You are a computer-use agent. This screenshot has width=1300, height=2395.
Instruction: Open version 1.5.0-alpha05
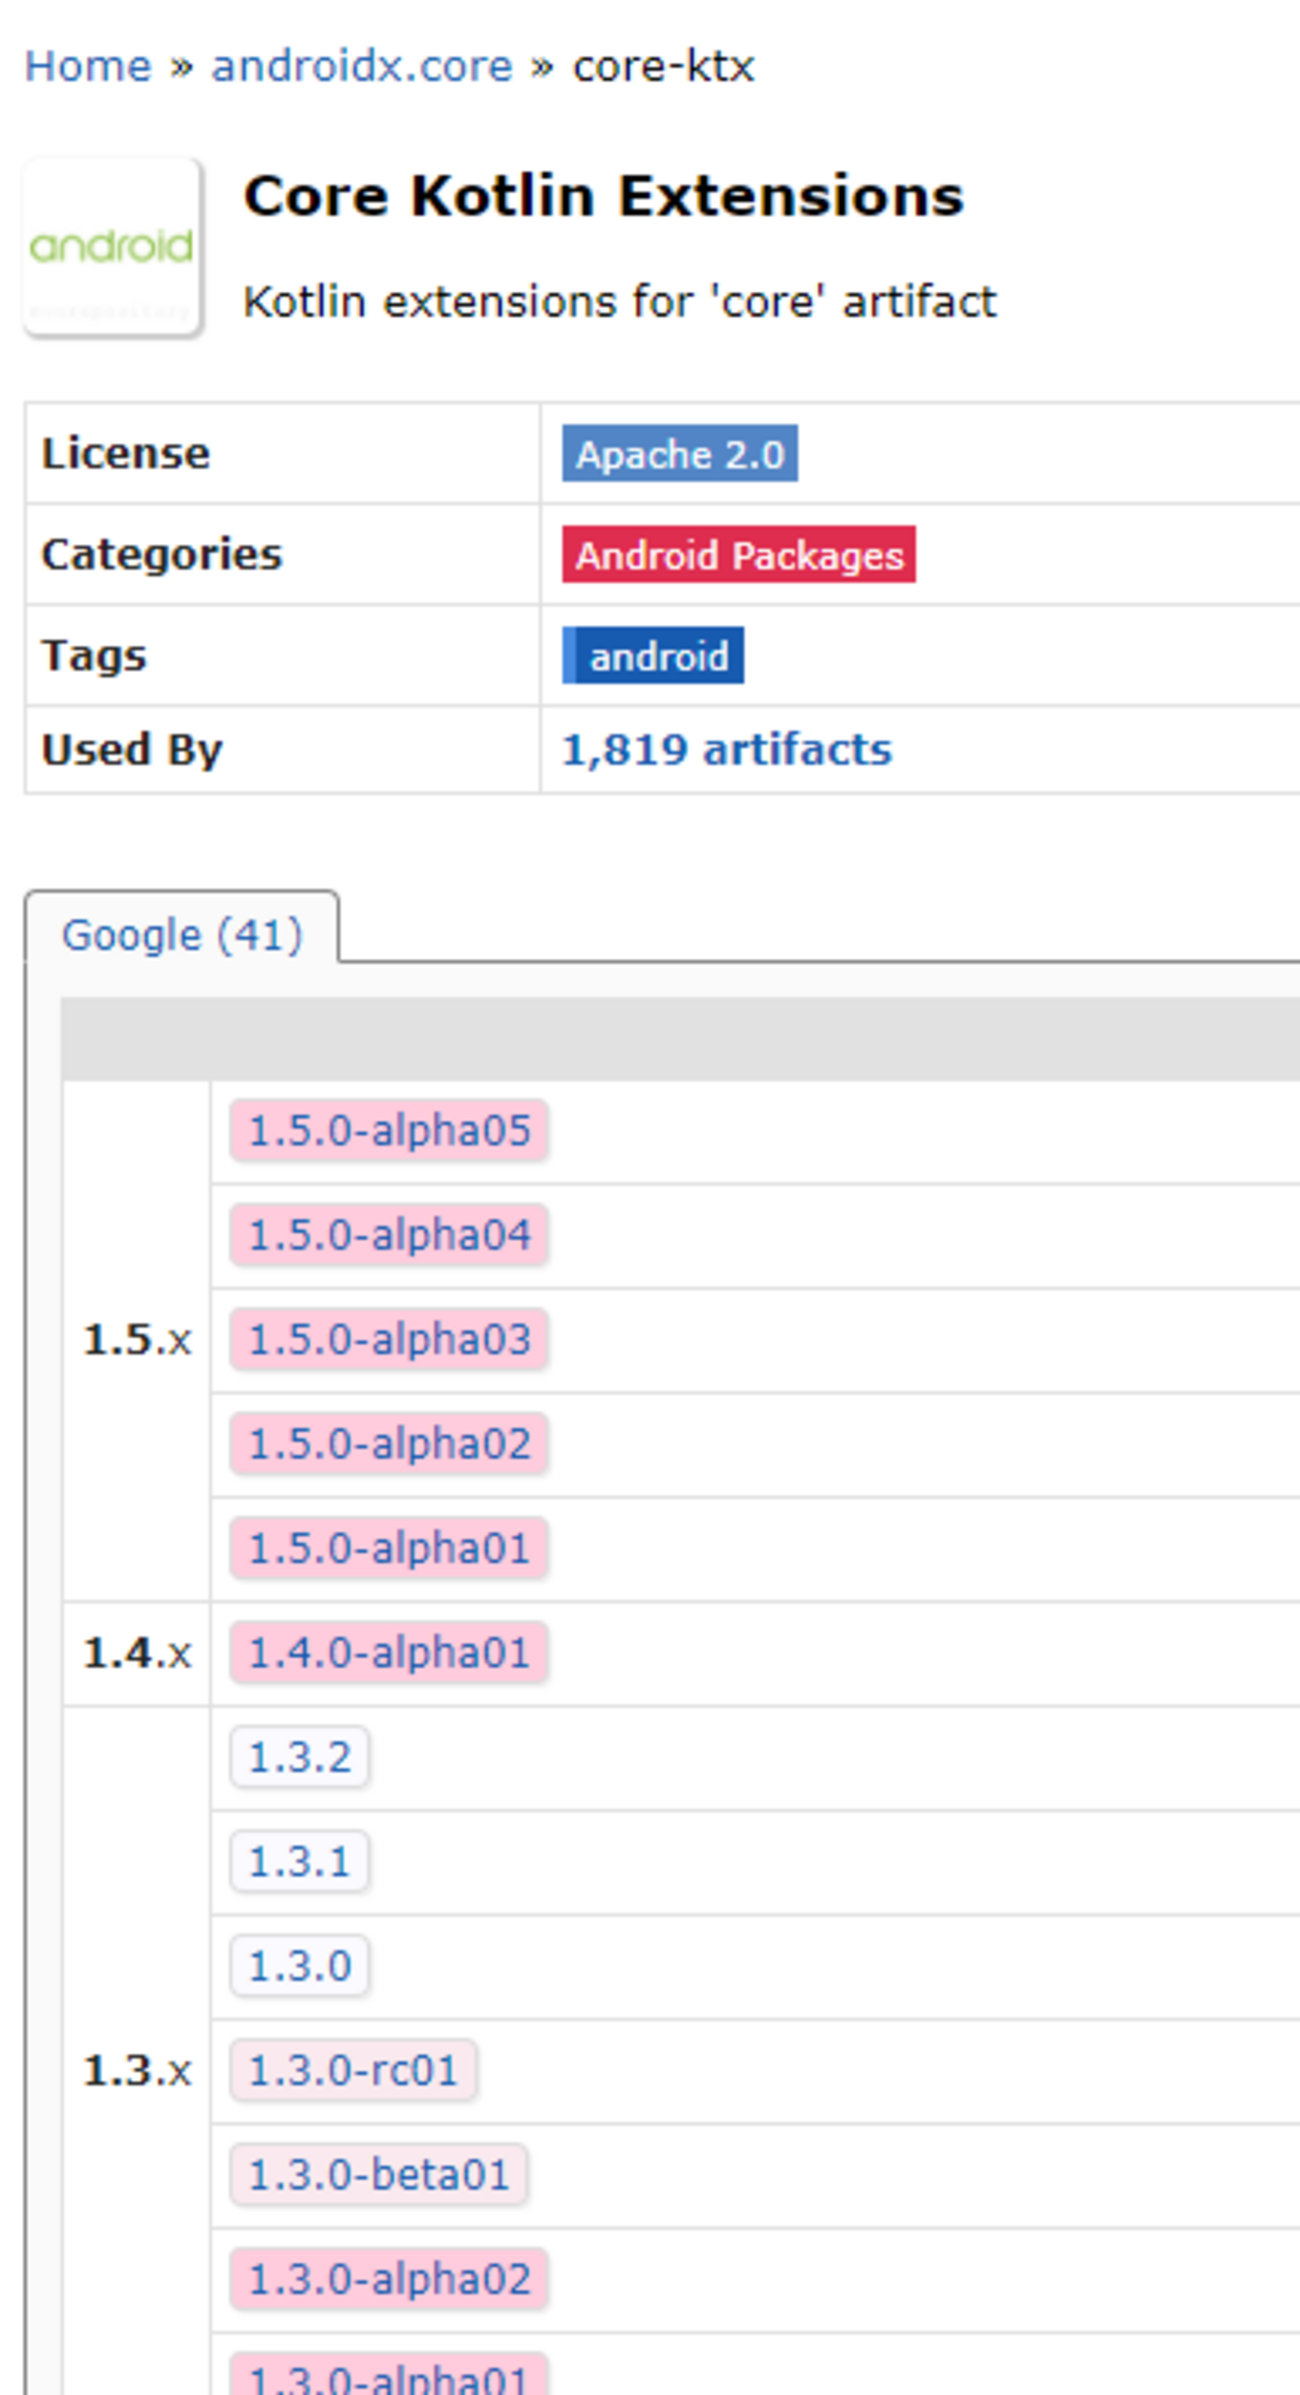click(x=389, y=1131)
